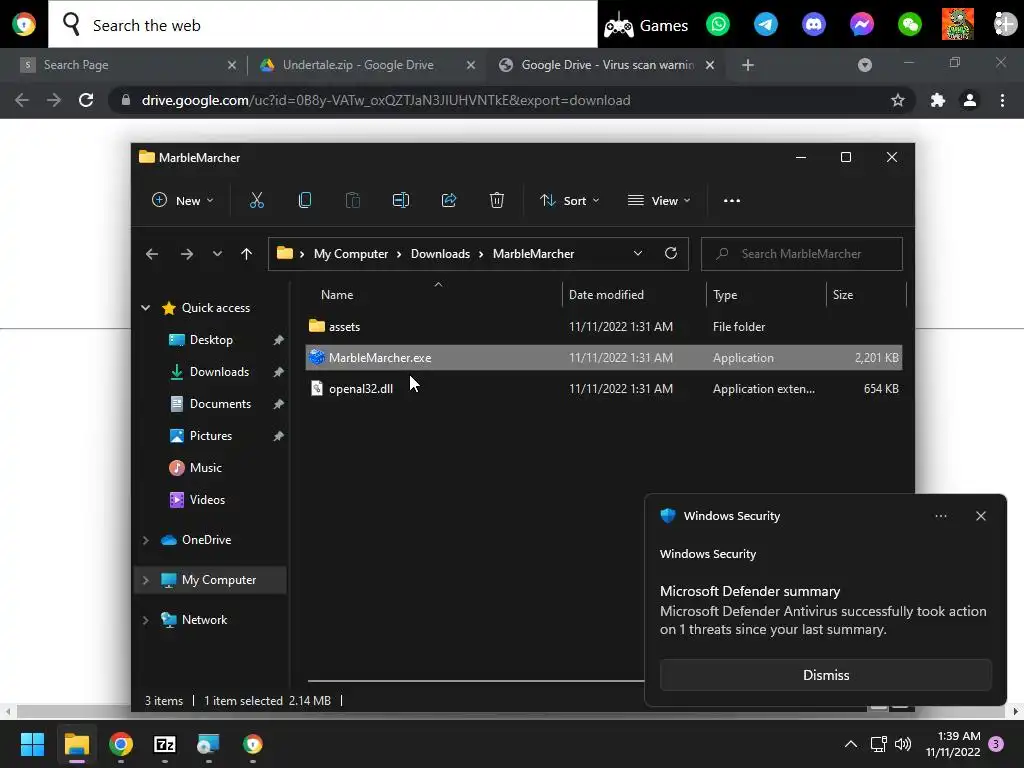Open WhatsApp shortcut in browser top bar
This screenshot has width=1024, height=768.
click(x=718, y=25)
